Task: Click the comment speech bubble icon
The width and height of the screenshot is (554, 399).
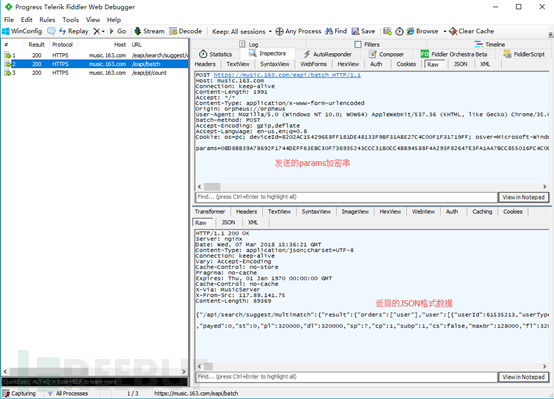Action: click(x=51, y=31)
